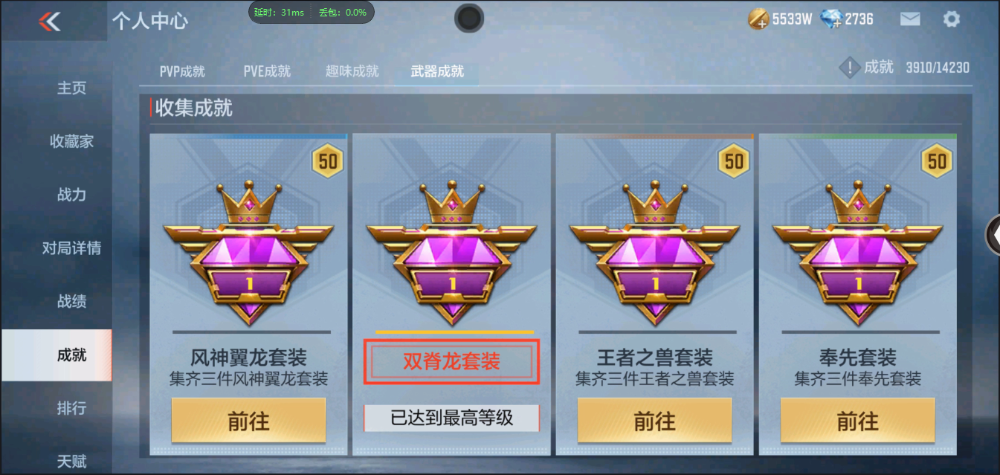The width and height of the screenshot is (1000, 475).
Task: Add diamonds via the diamond icon
Action: 832,19
